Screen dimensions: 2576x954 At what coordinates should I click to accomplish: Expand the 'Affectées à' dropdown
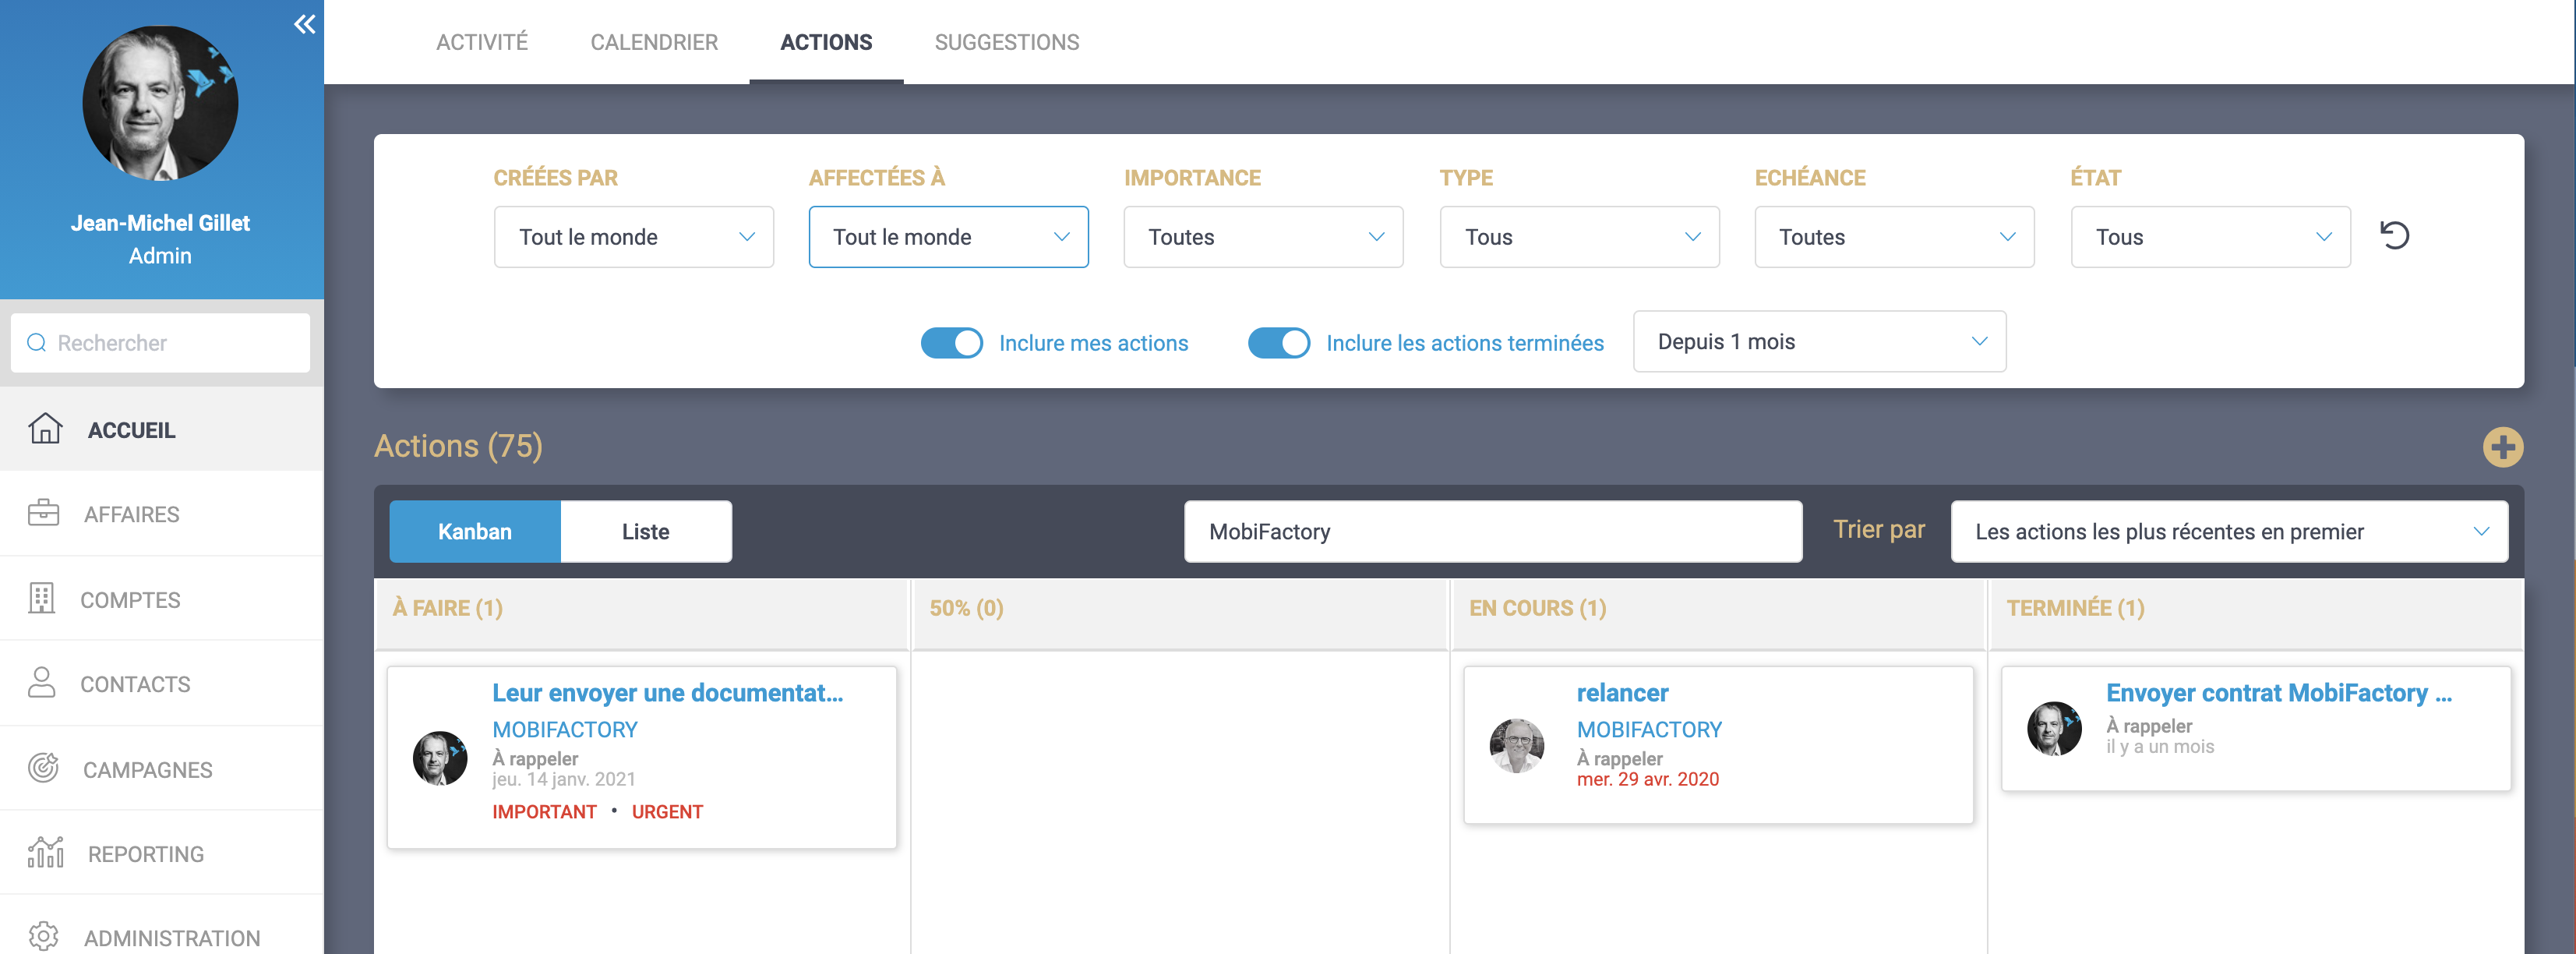pos(947,237)
